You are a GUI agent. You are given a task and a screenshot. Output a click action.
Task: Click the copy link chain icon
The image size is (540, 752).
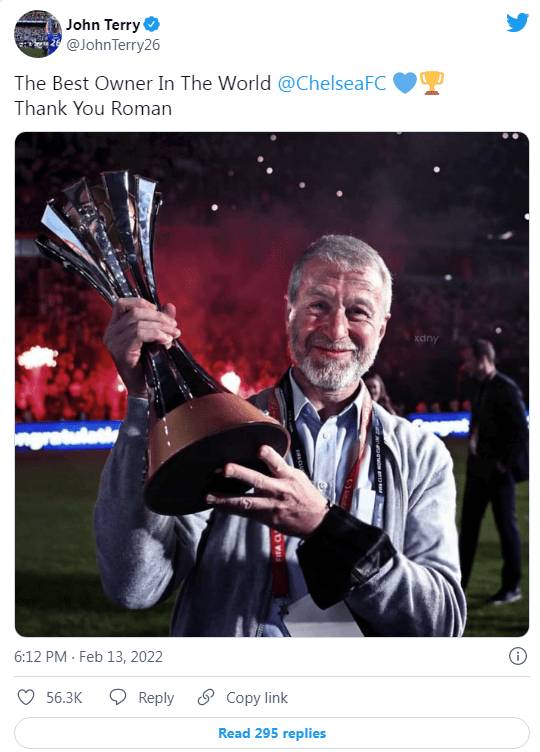pos(206,697)
